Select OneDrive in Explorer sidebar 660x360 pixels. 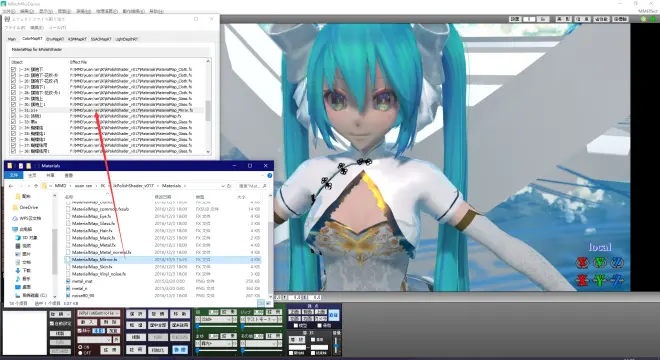(x=29, y=208)
